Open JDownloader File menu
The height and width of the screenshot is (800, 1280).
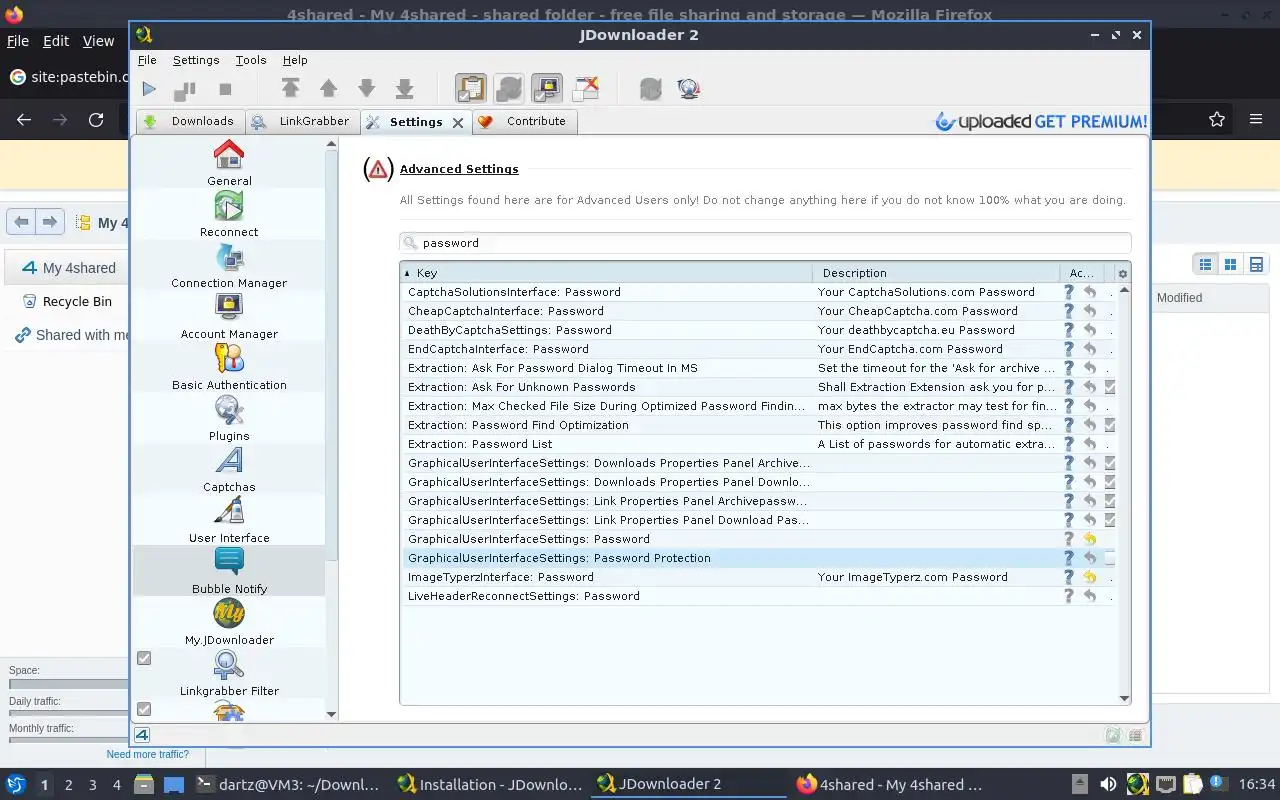click(147, 60)
